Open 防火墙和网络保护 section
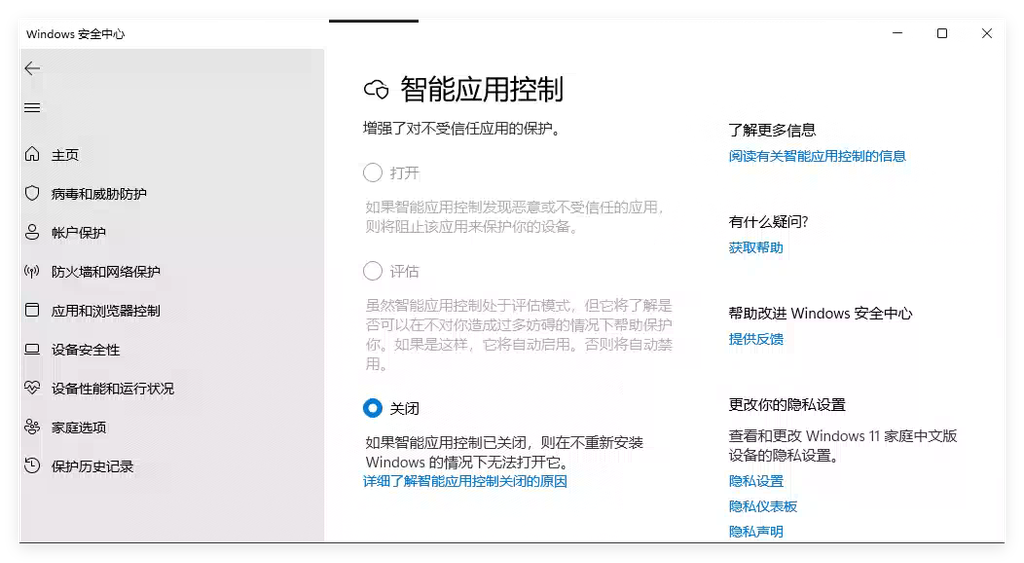 [106, 272]
